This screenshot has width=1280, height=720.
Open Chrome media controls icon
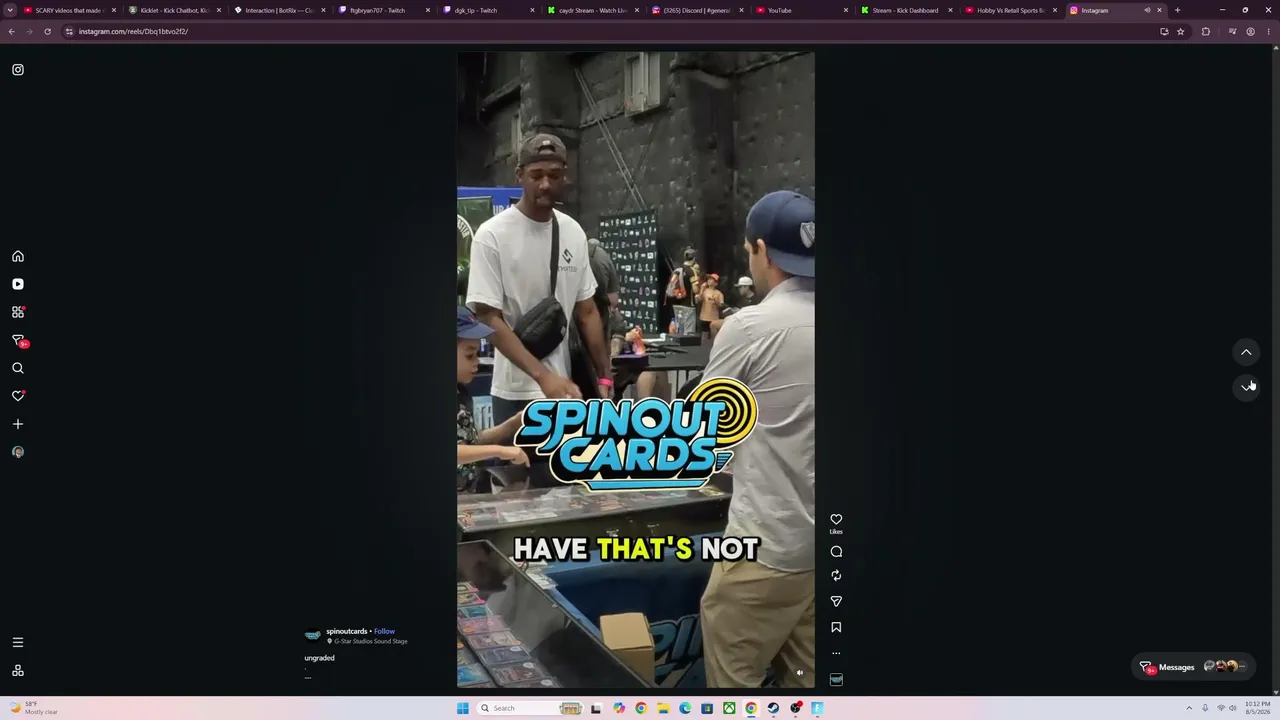coord(1232,31)
